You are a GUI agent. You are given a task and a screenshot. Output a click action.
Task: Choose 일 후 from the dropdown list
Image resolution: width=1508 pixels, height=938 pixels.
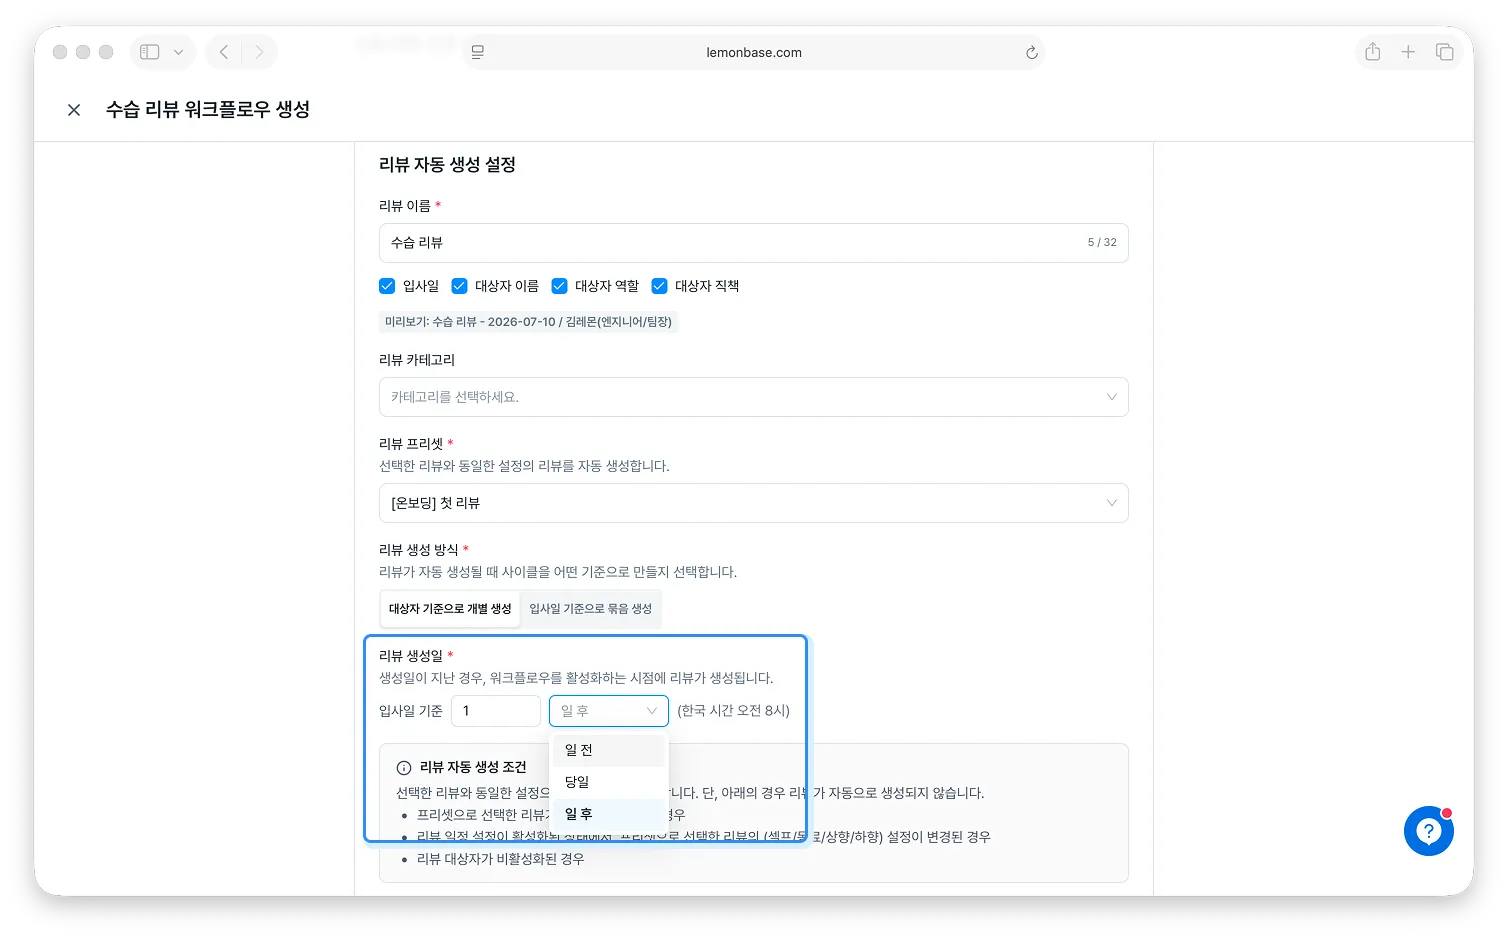609,814
